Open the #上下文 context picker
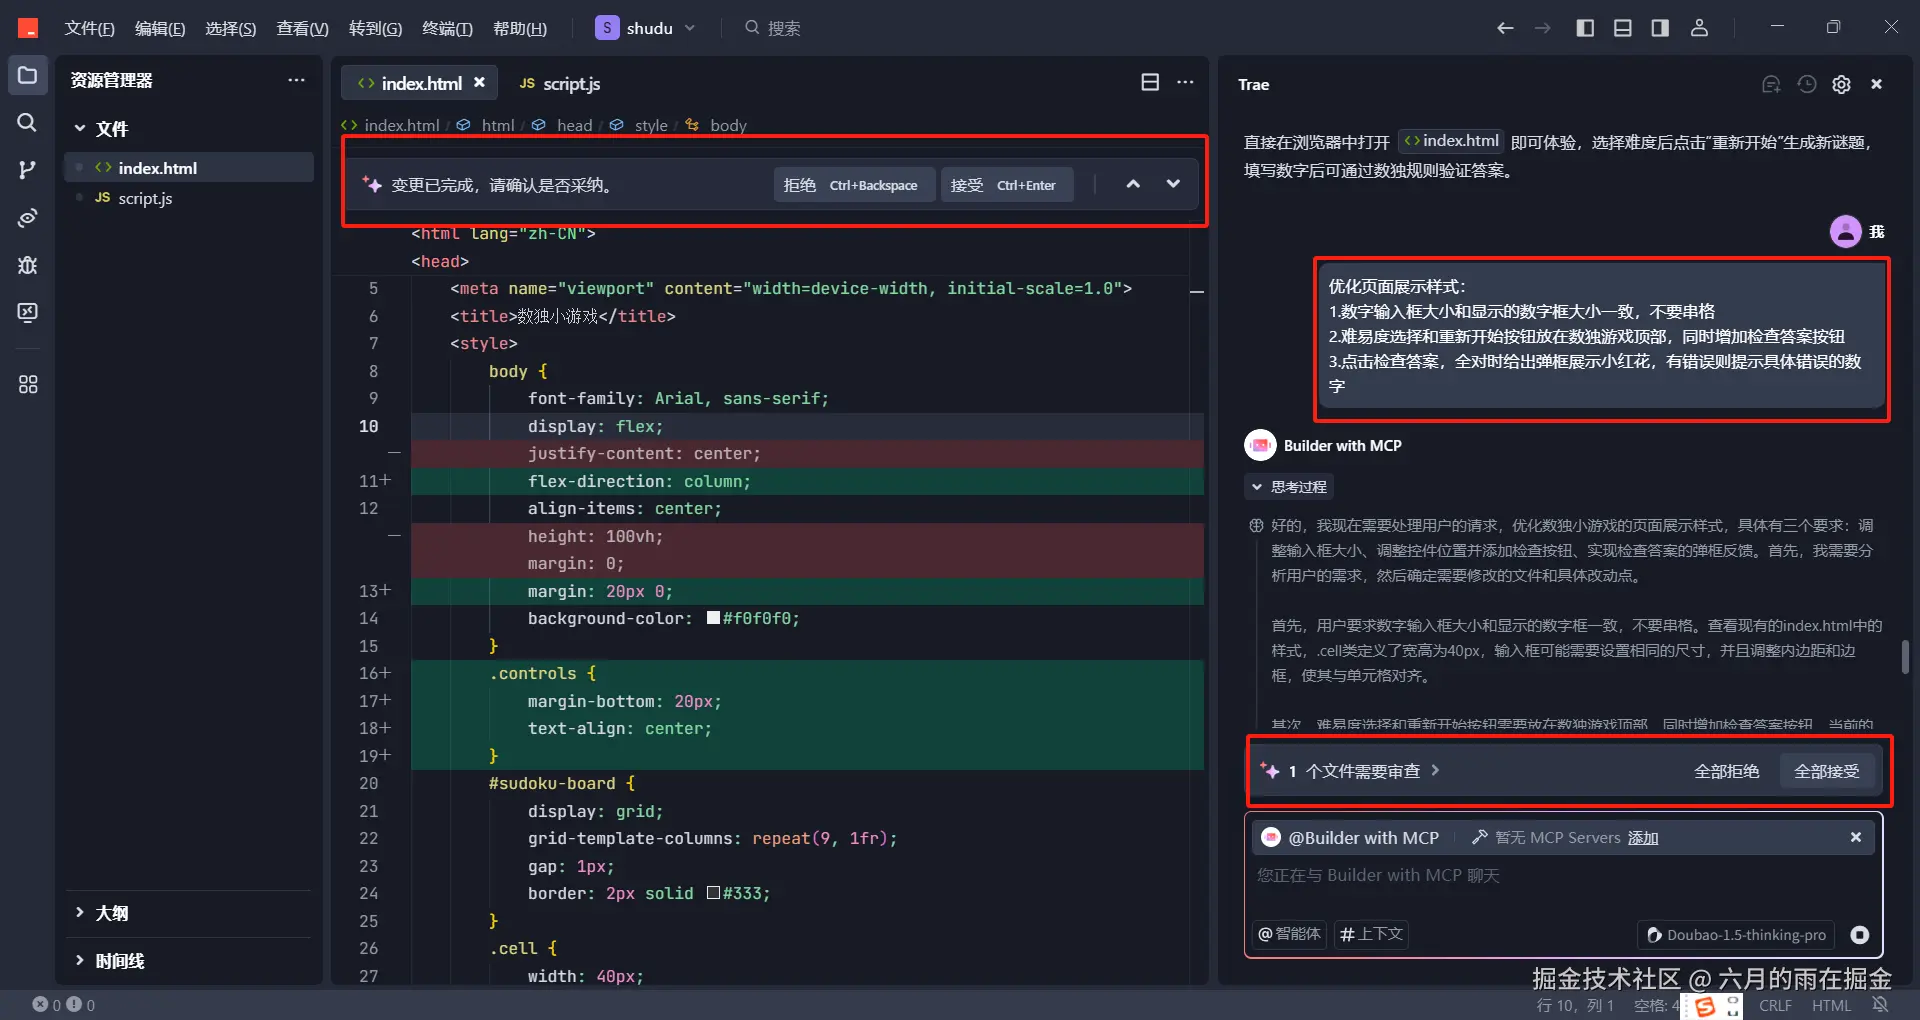The image size is (1920, 1020). (1372, 934)
